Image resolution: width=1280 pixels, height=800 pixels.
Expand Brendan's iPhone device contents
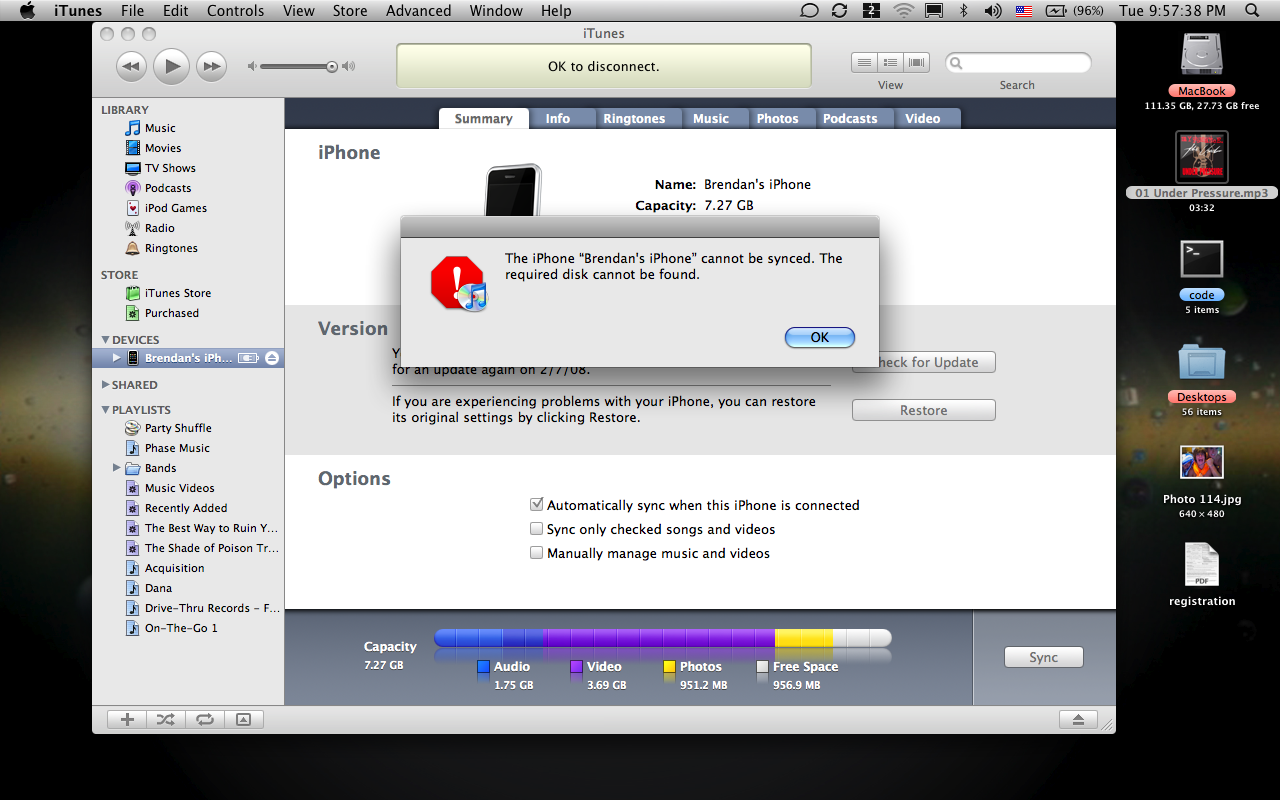coord(116,358)
